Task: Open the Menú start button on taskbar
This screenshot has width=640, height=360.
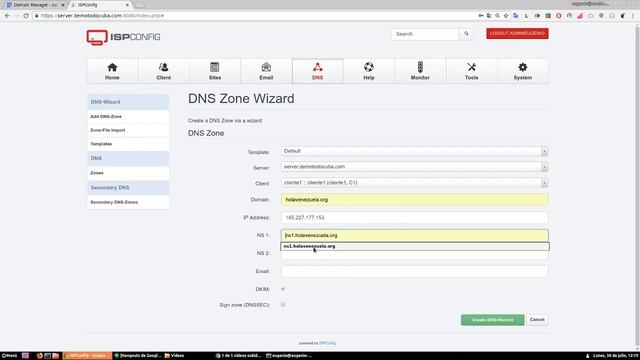Action: click(x=9, y=356)
